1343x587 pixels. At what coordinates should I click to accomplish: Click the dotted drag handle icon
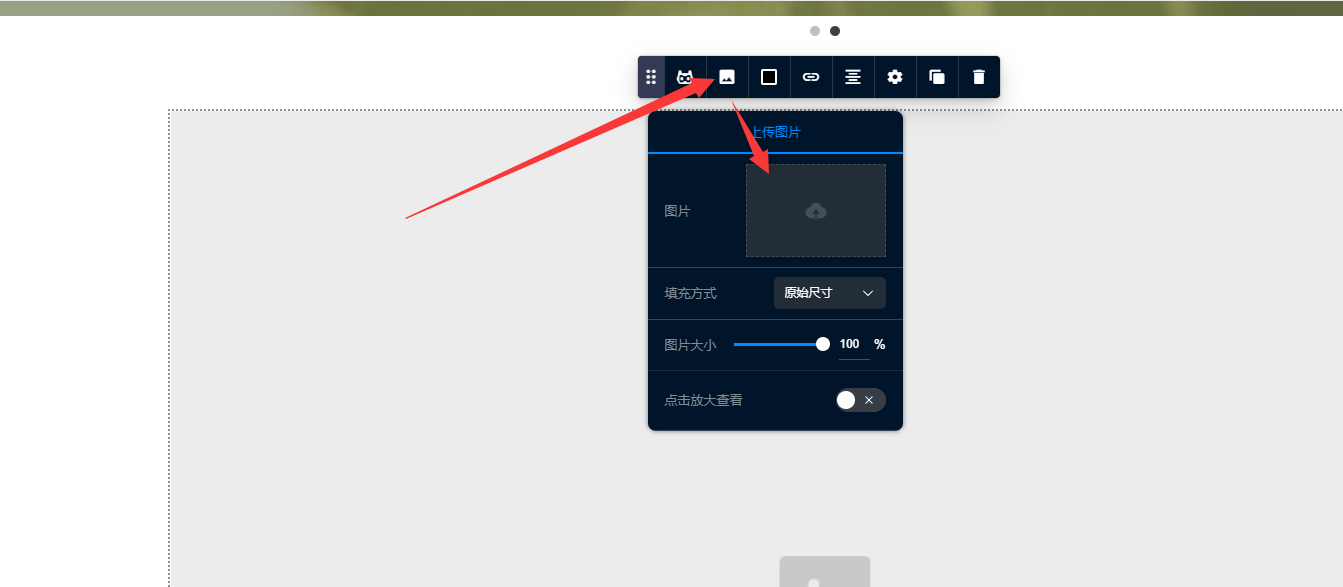click(x=651, y=77)
